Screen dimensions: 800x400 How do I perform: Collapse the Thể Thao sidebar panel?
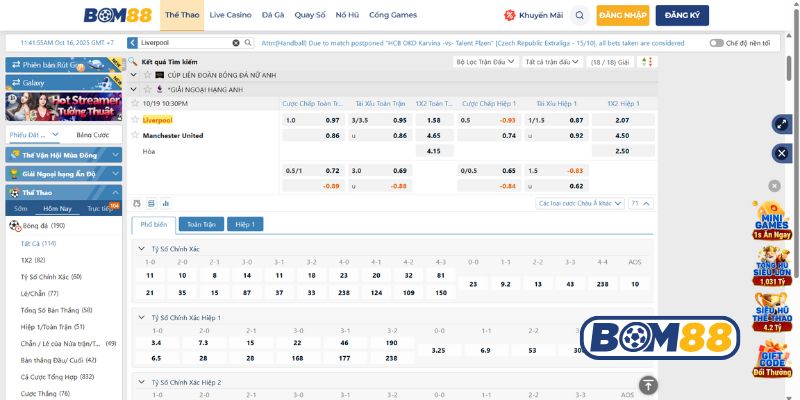coord(64,192)
